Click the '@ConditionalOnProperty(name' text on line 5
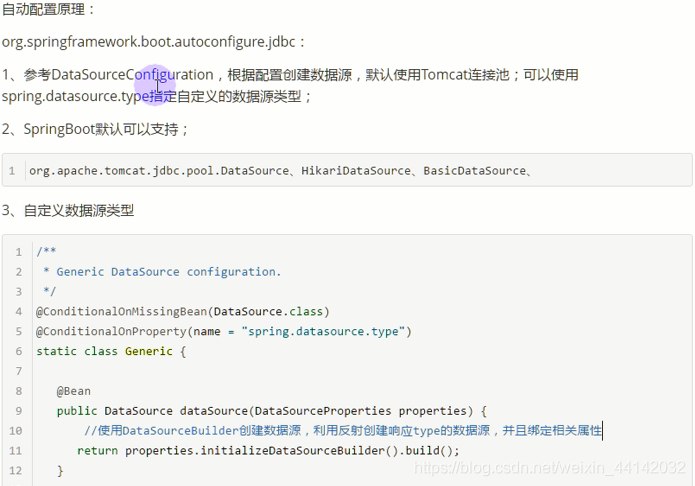 tap(128, 332)
